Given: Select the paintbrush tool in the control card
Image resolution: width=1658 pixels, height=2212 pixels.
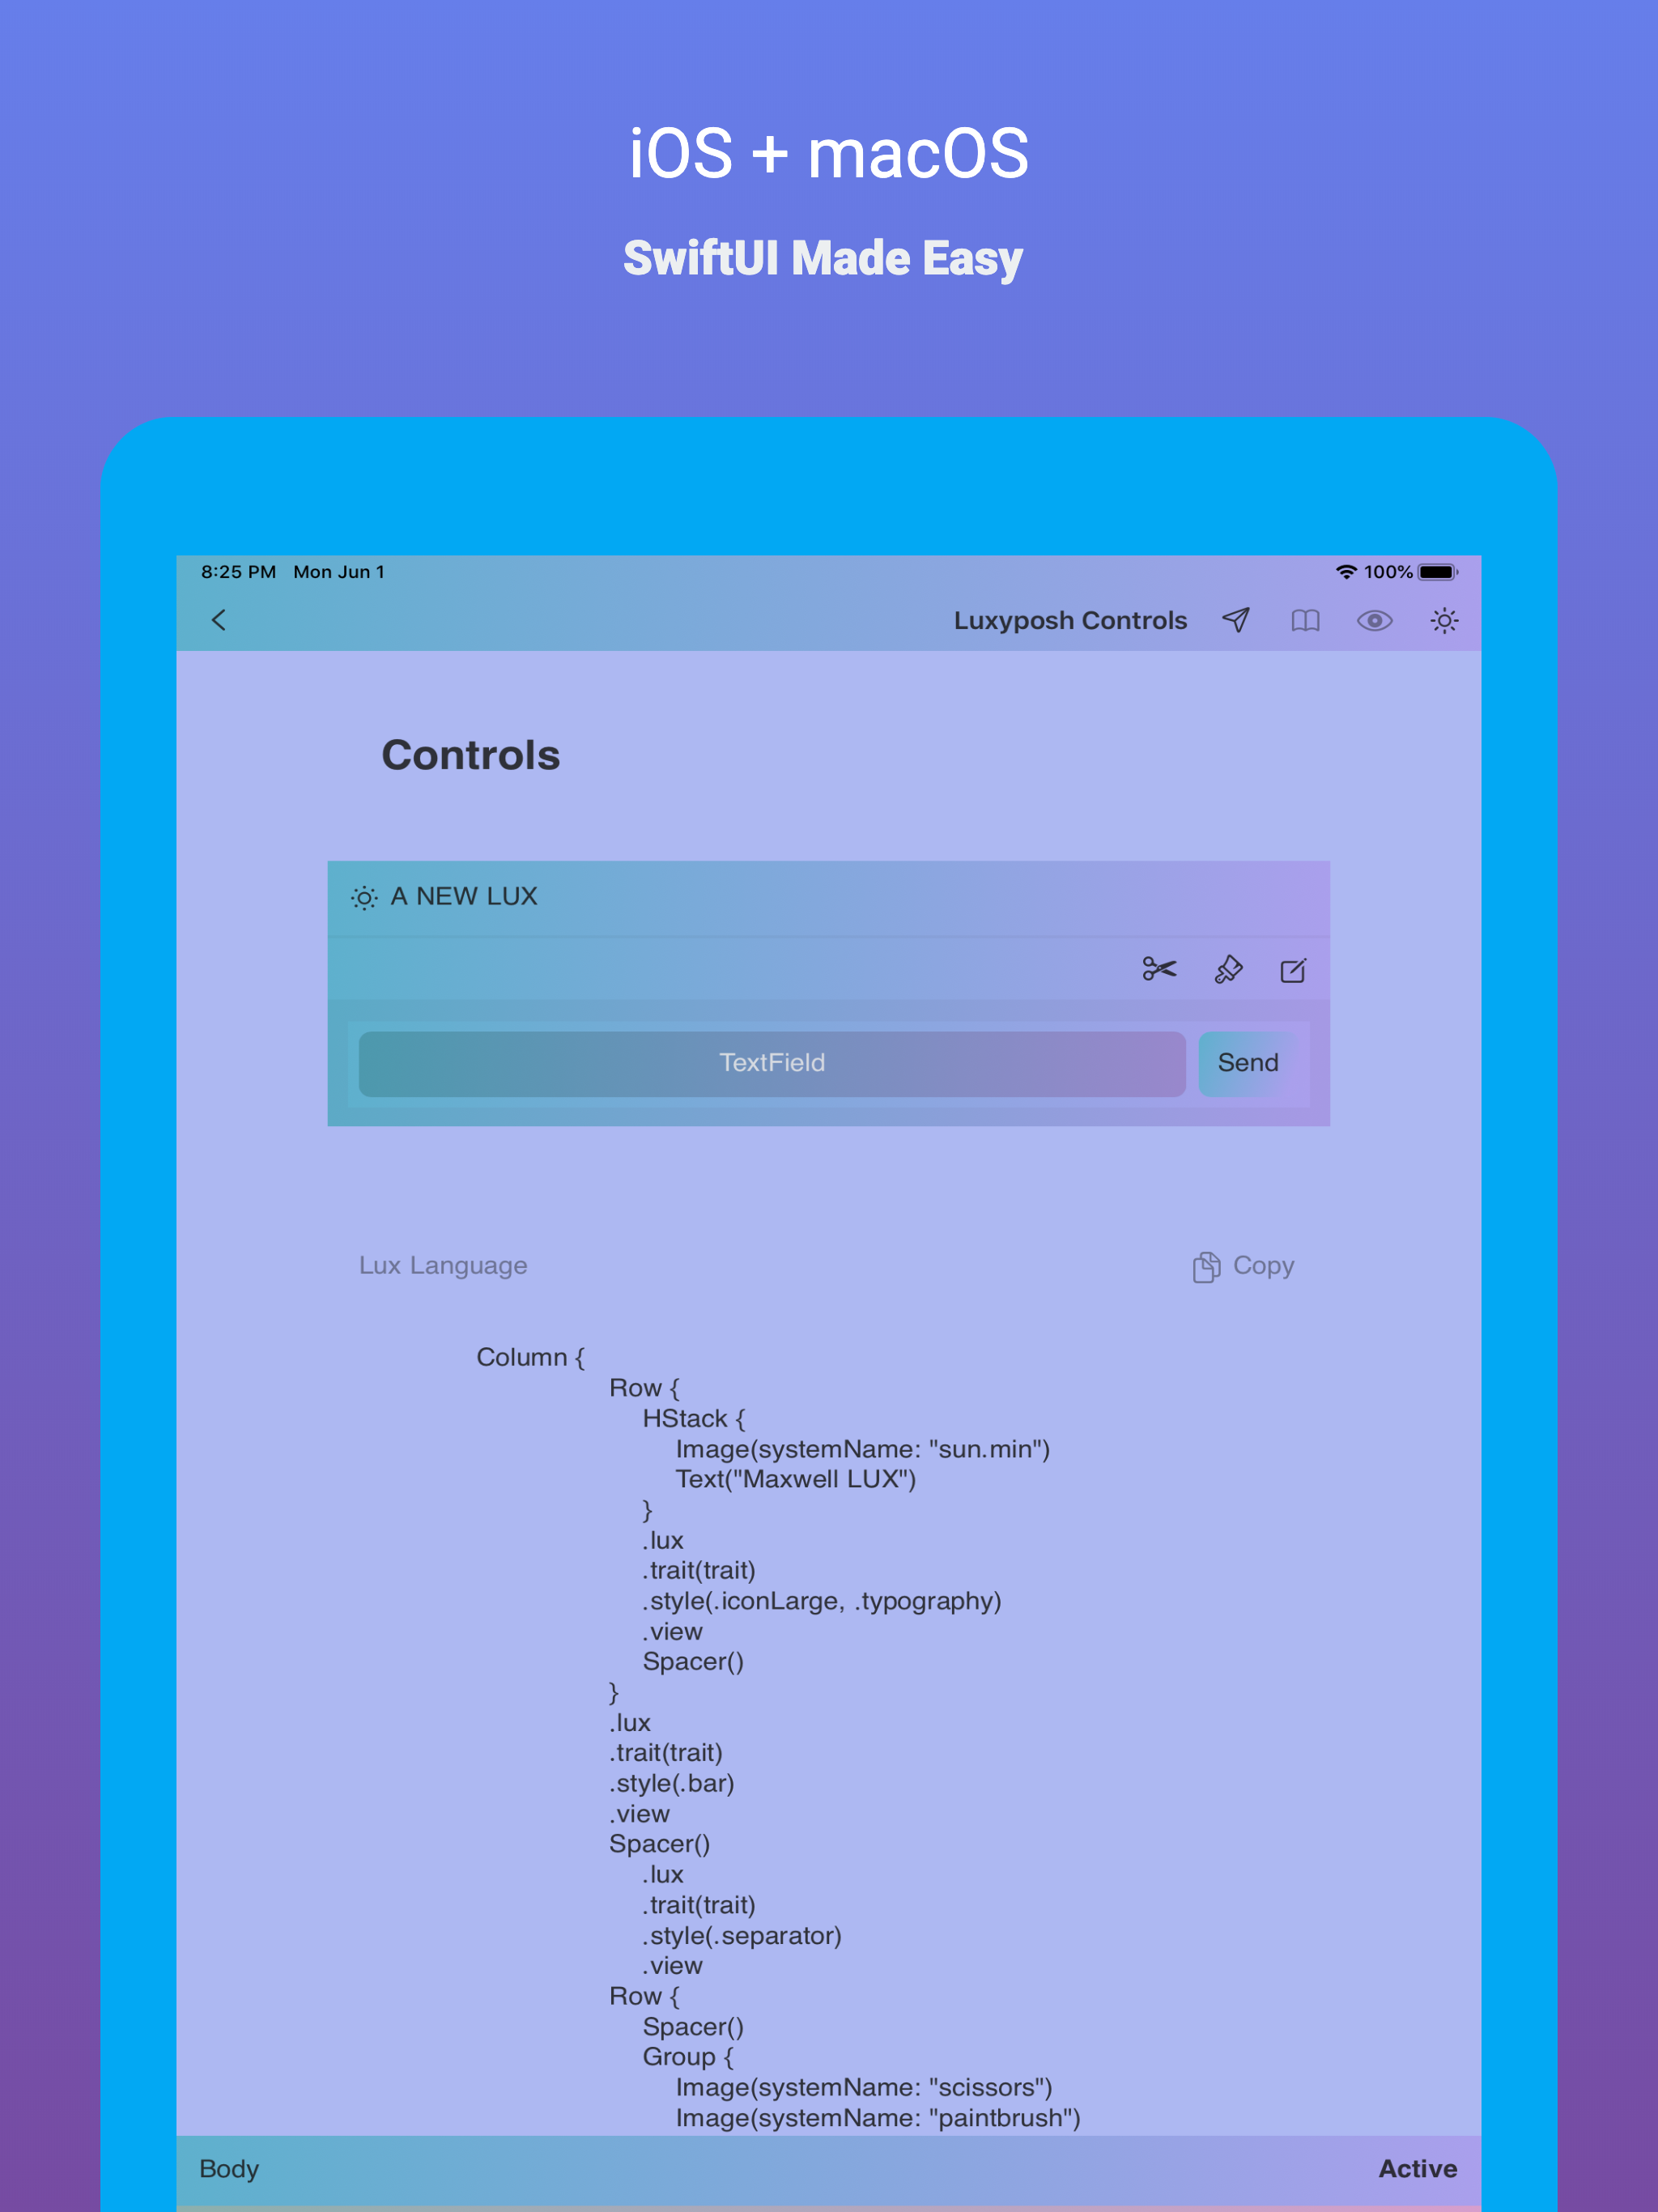Looking at the screenshot, I should point(1228,969).
